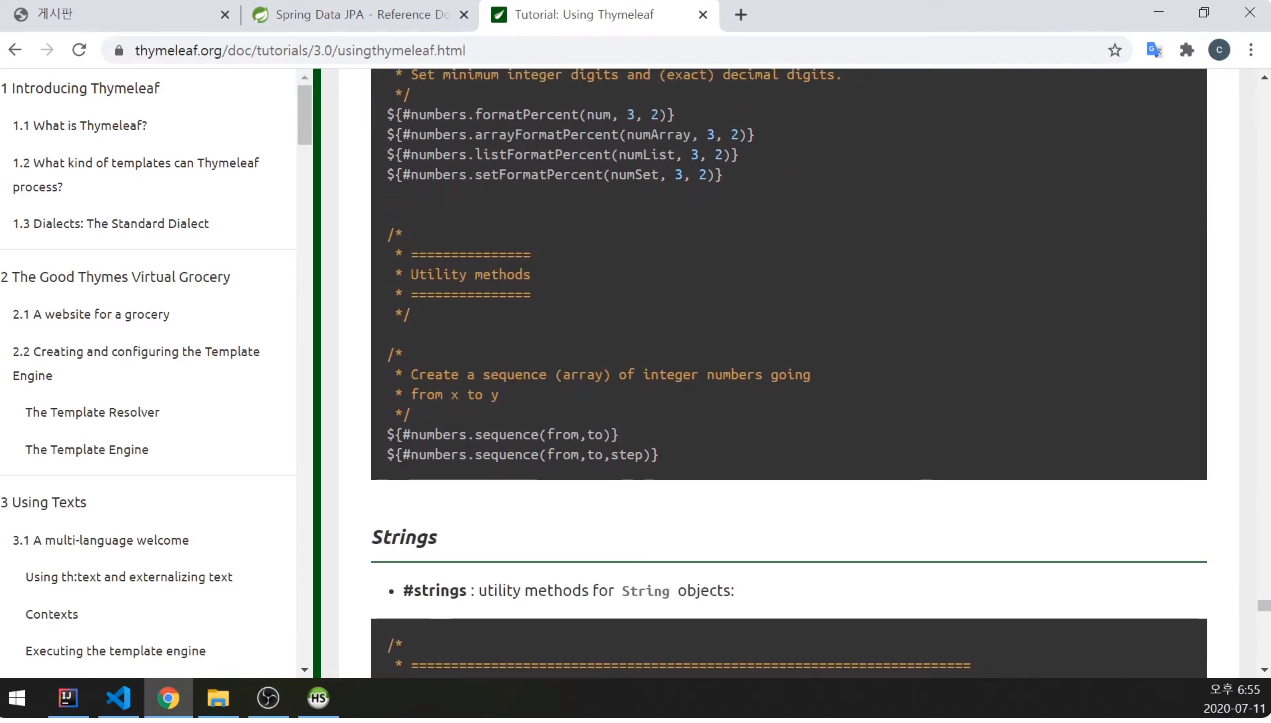
Task: Open the HS app from taskbar
Action: coord(318,698)
